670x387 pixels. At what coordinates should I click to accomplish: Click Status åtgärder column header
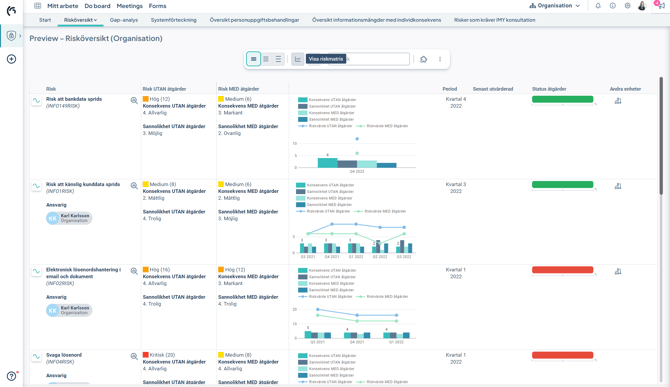tap(549, 89)
